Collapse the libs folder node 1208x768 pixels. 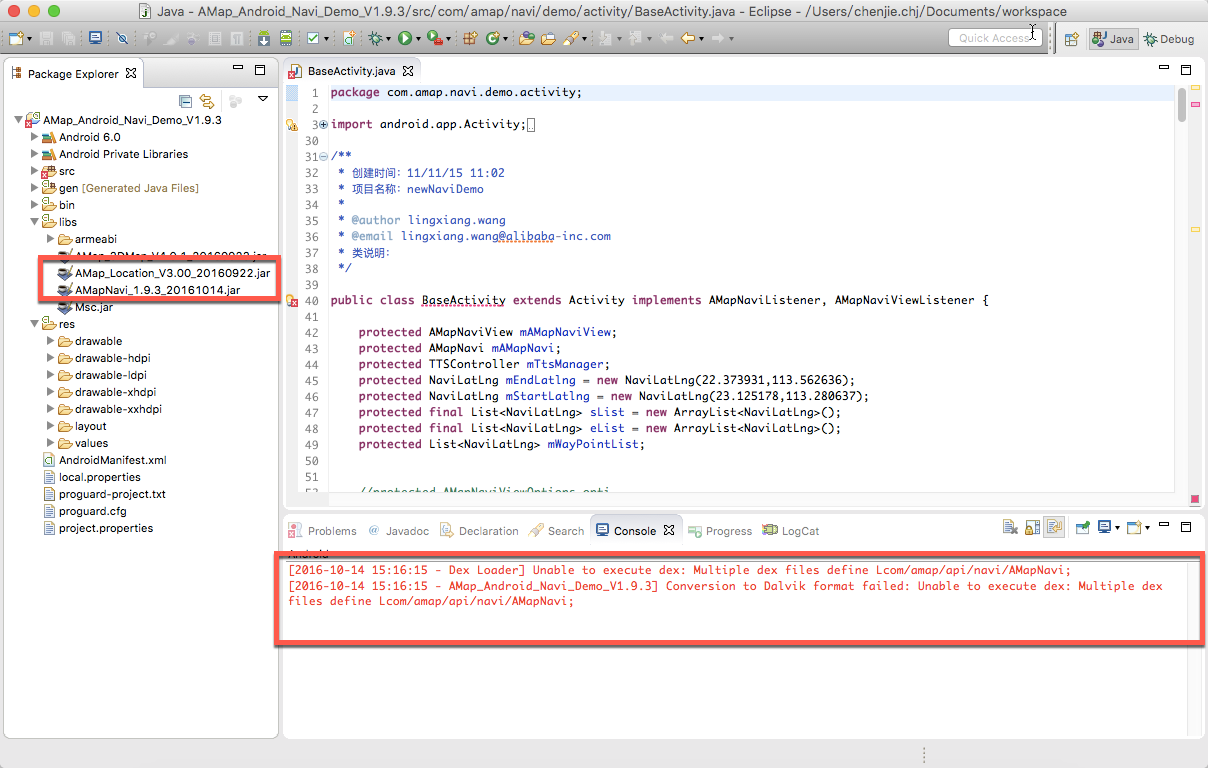[x=35, y=222]
